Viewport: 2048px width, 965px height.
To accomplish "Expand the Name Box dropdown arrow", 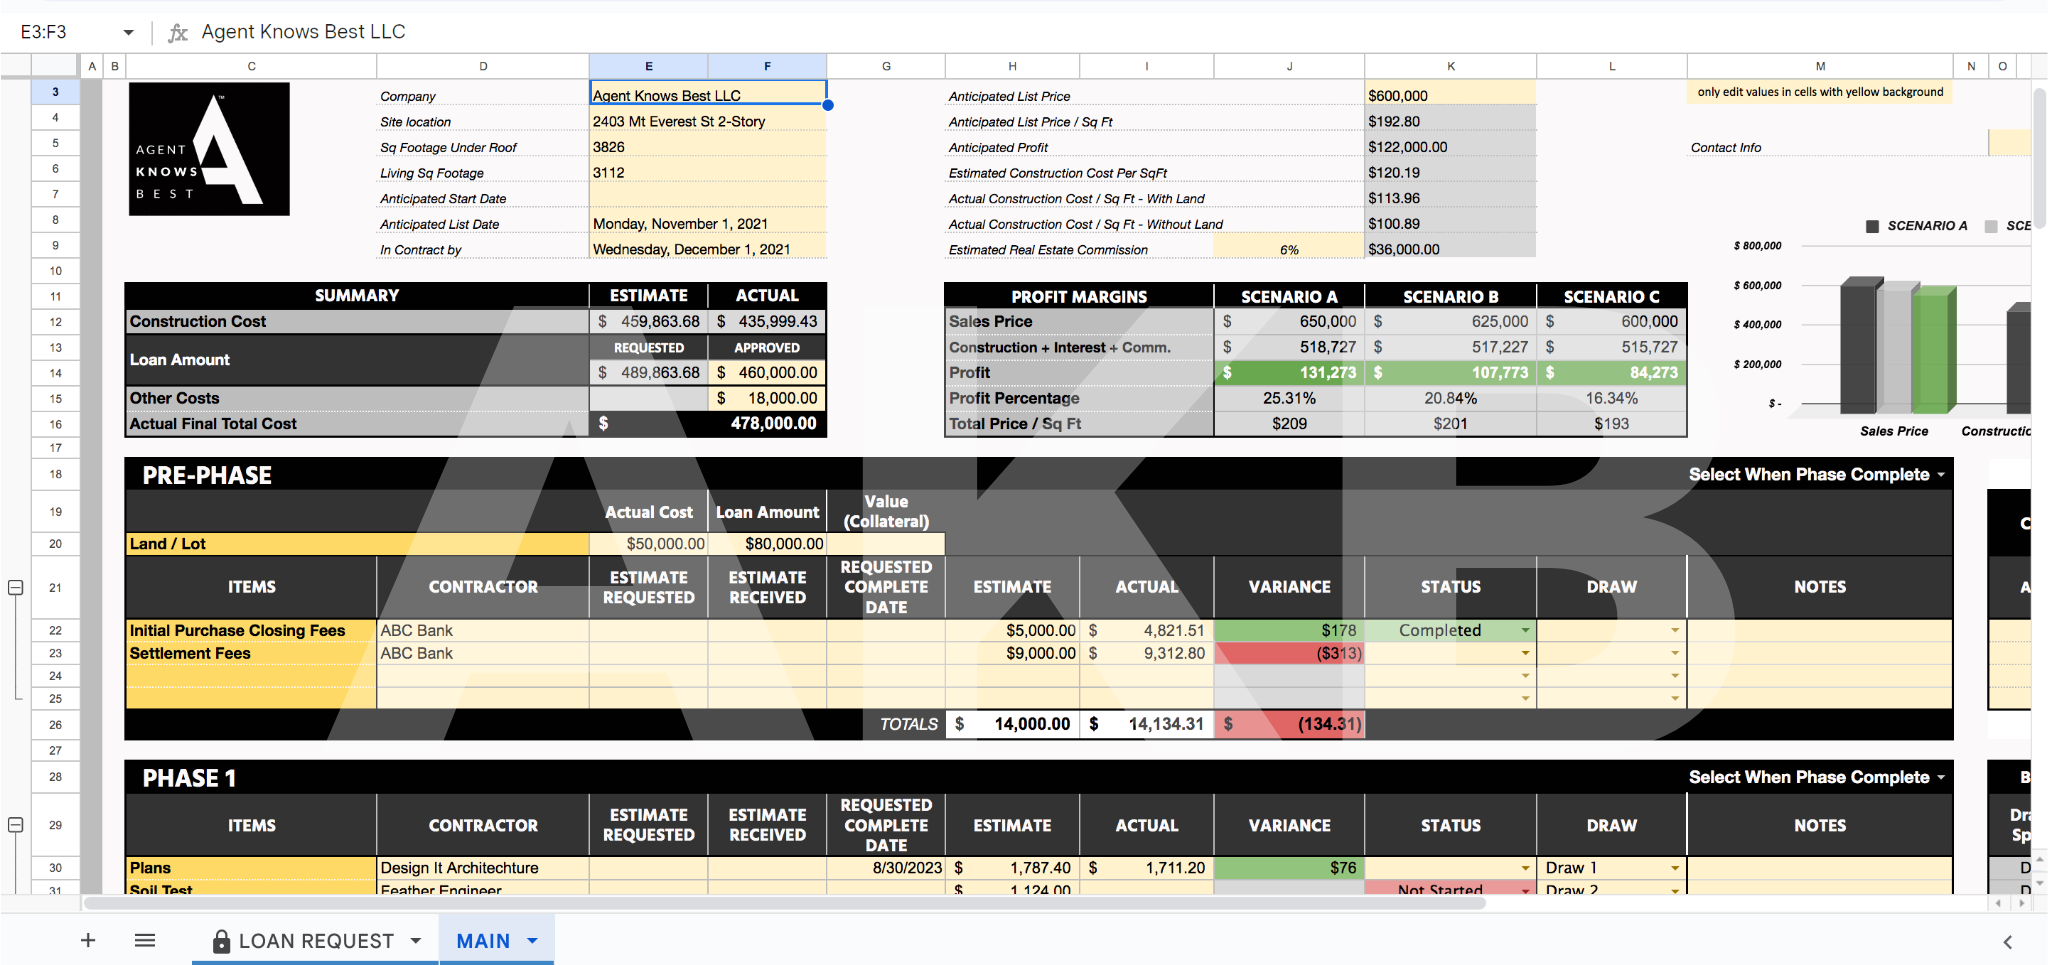I will tap(128, 32).
